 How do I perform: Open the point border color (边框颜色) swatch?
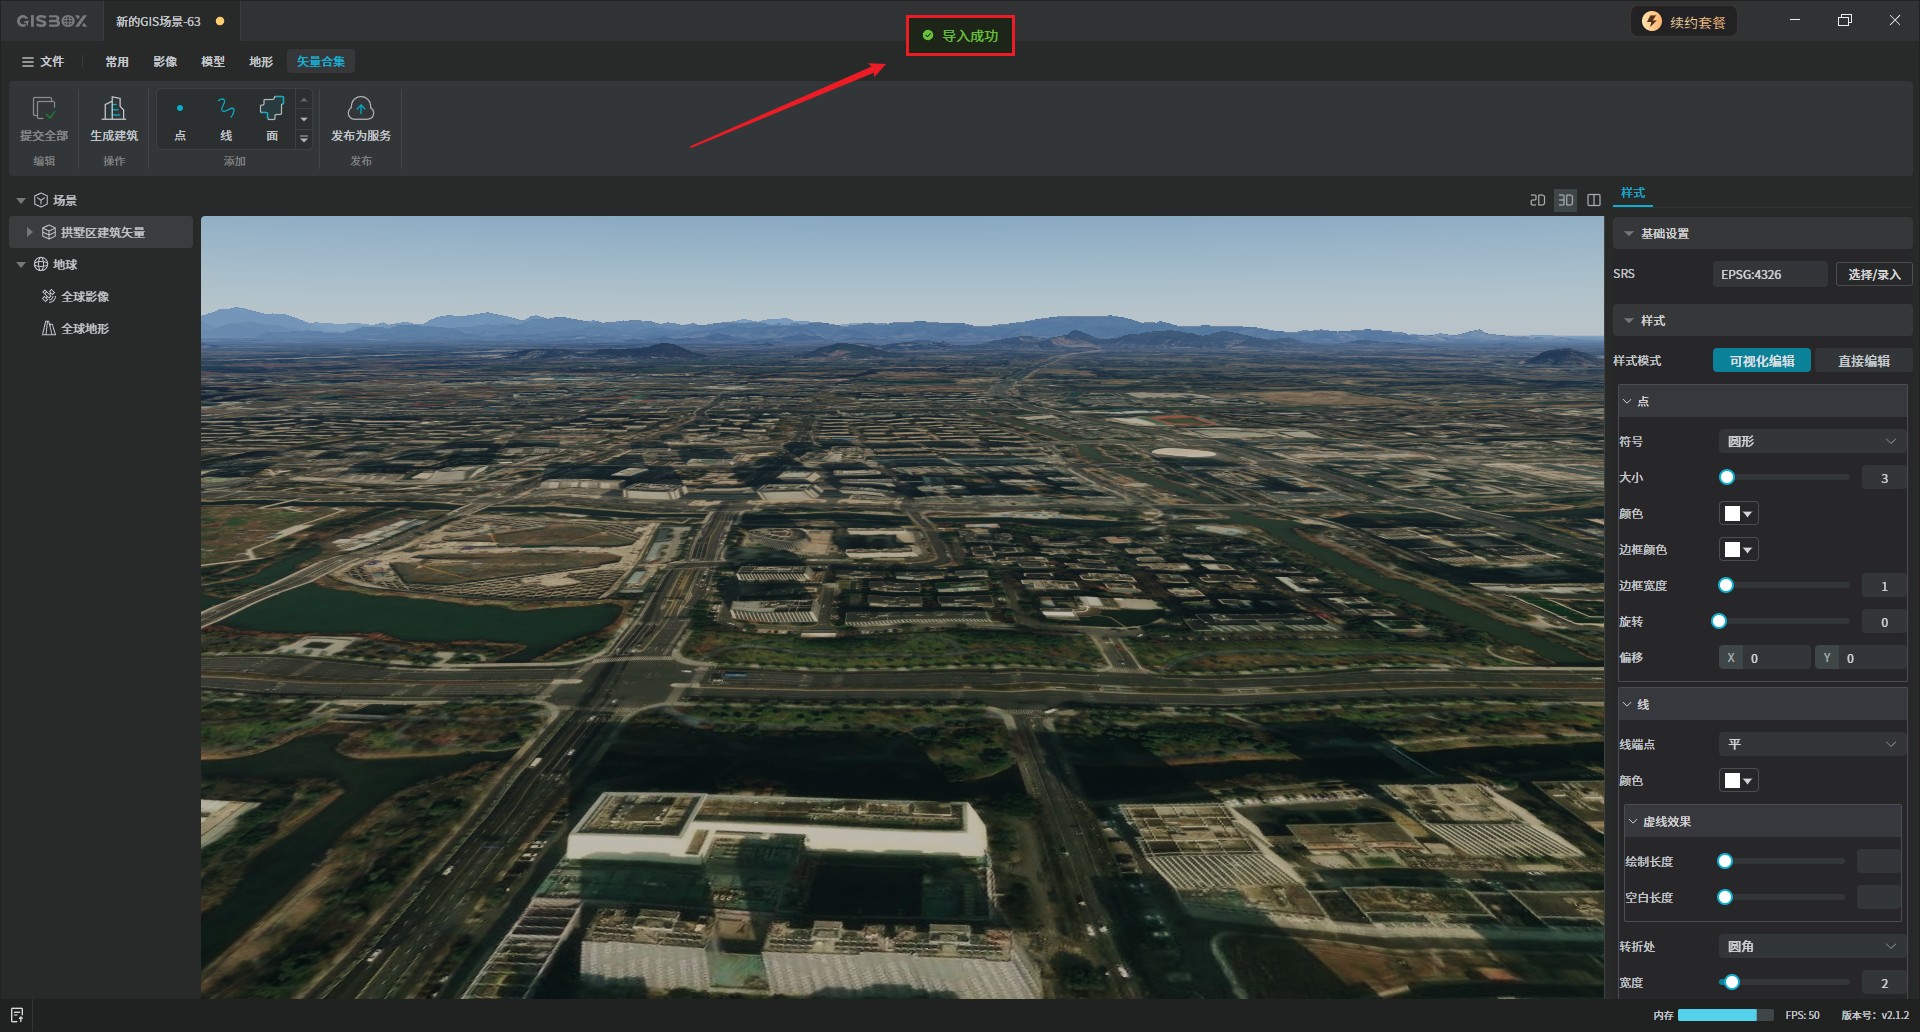1738,550
